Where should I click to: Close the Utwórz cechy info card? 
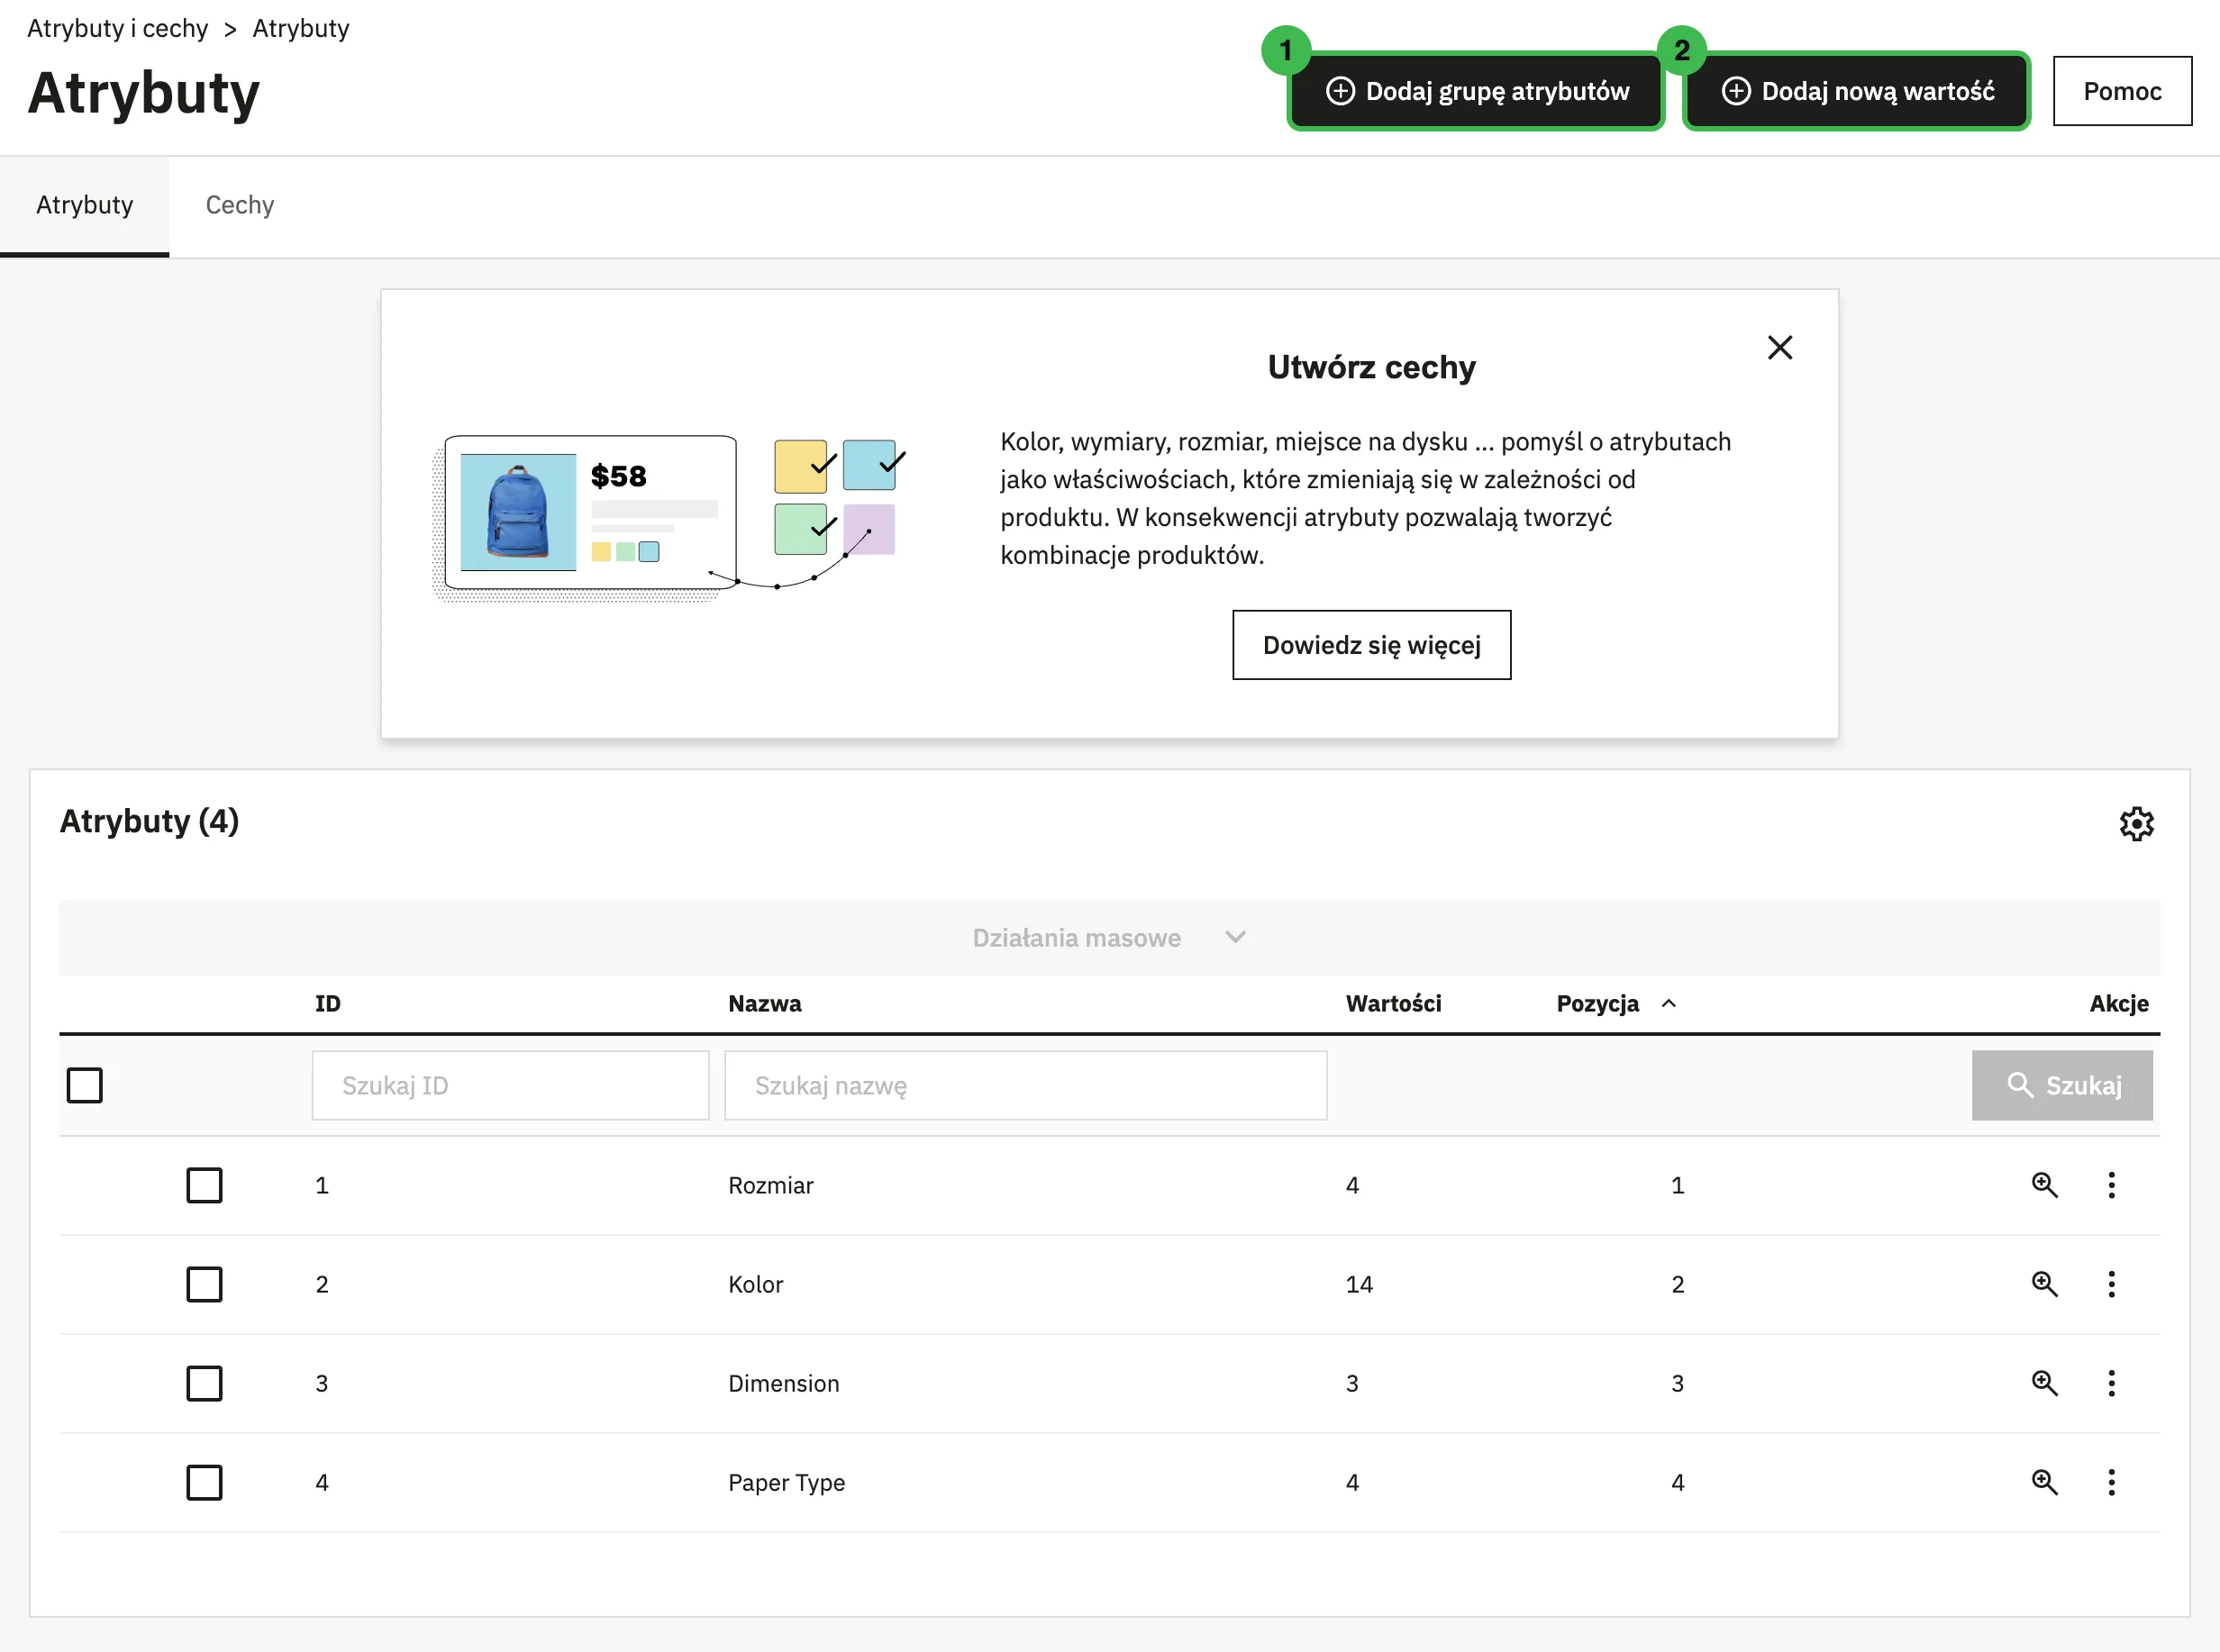tap(1779, 347)
